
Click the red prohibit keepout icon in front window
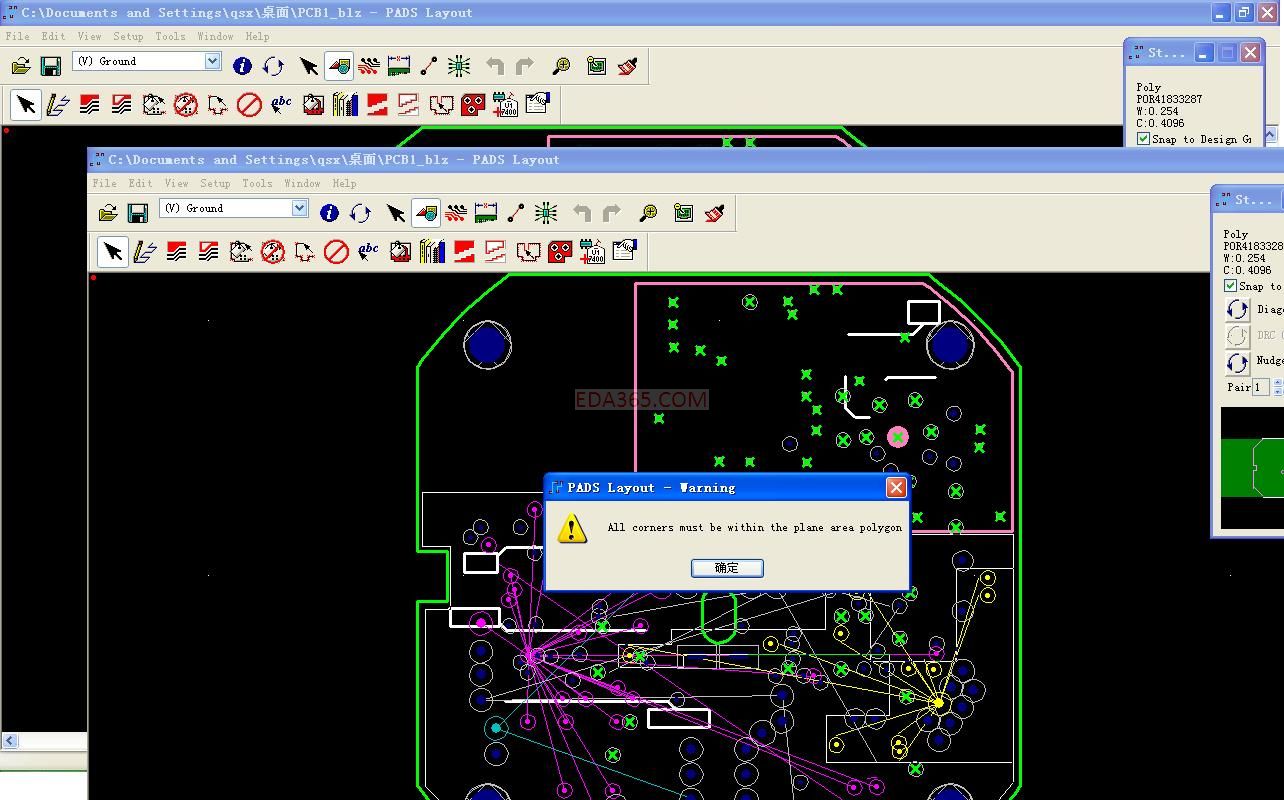click(x=336, y=251)
